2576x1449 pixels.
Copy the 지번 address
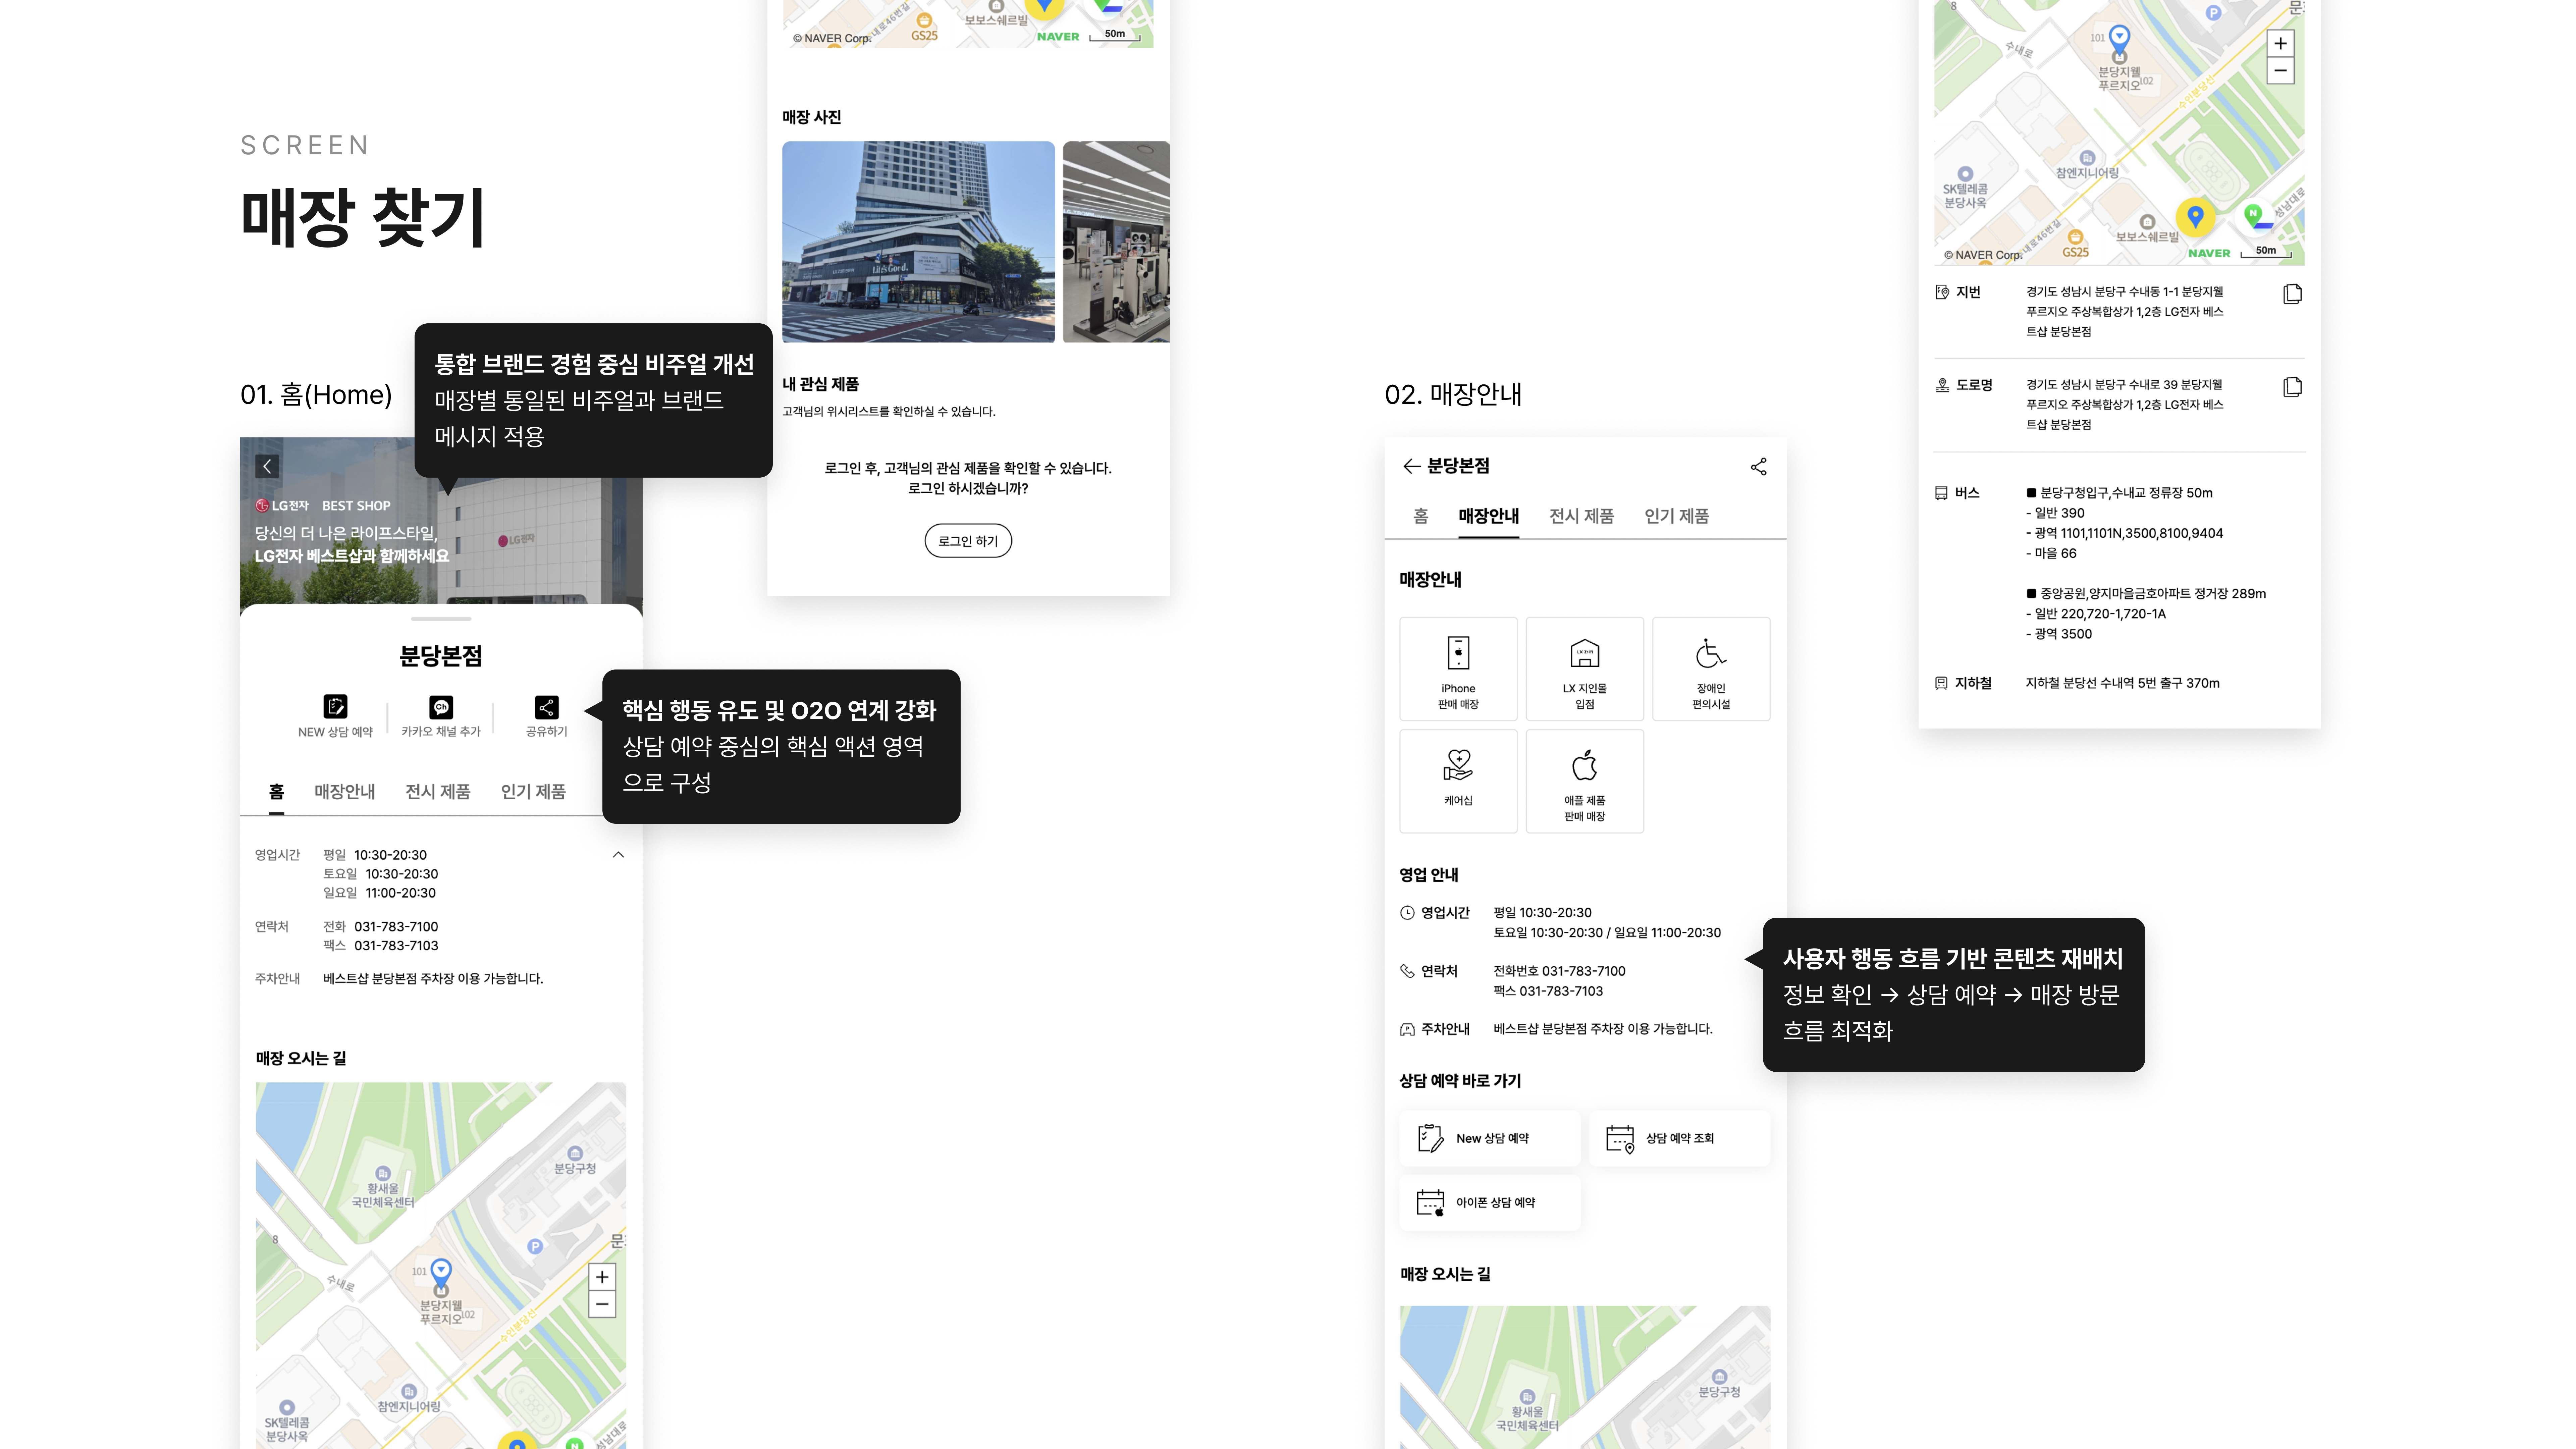click(x=2293, y=294)
